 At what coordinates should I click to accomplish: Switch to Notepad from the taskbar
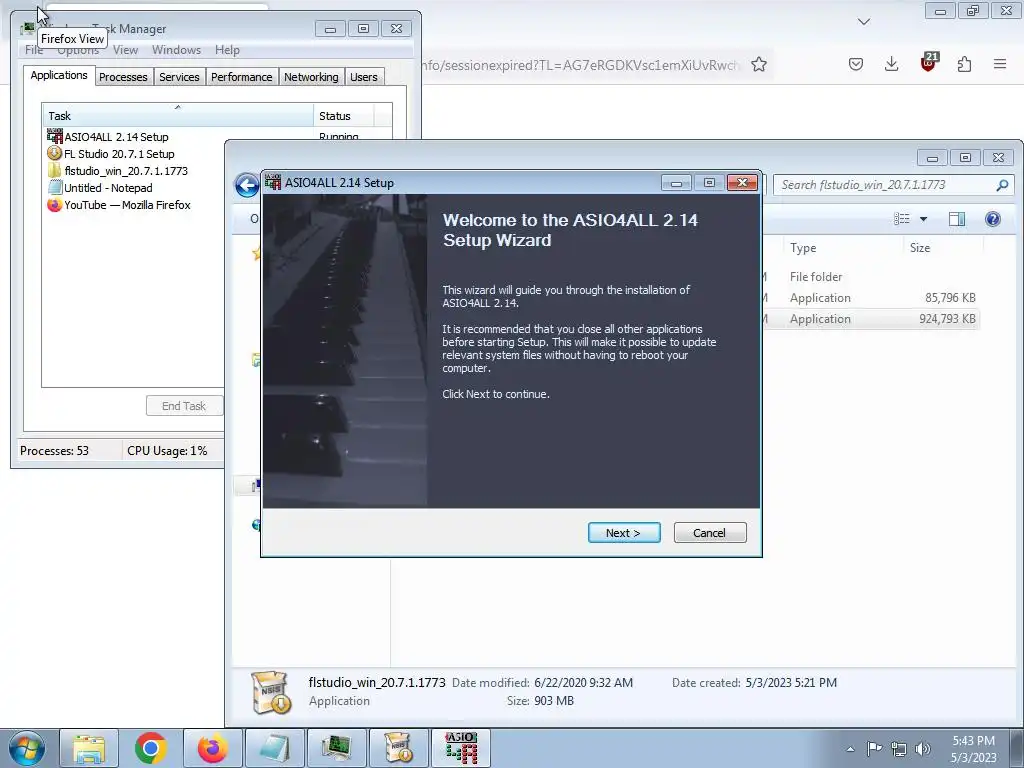[x=274, y=748]
